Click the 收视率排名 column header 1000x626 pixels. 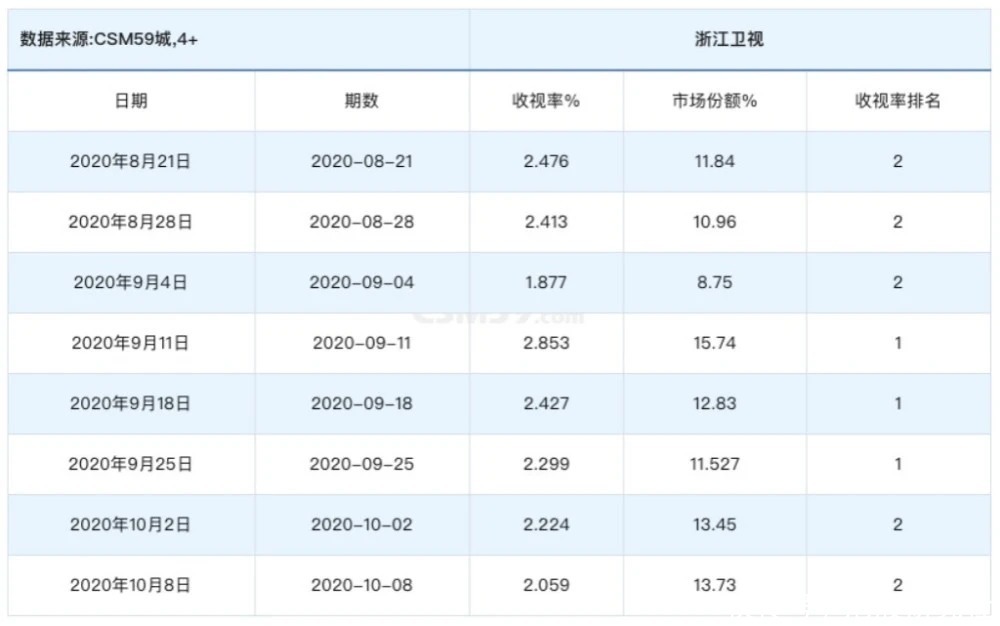[897, 101]
